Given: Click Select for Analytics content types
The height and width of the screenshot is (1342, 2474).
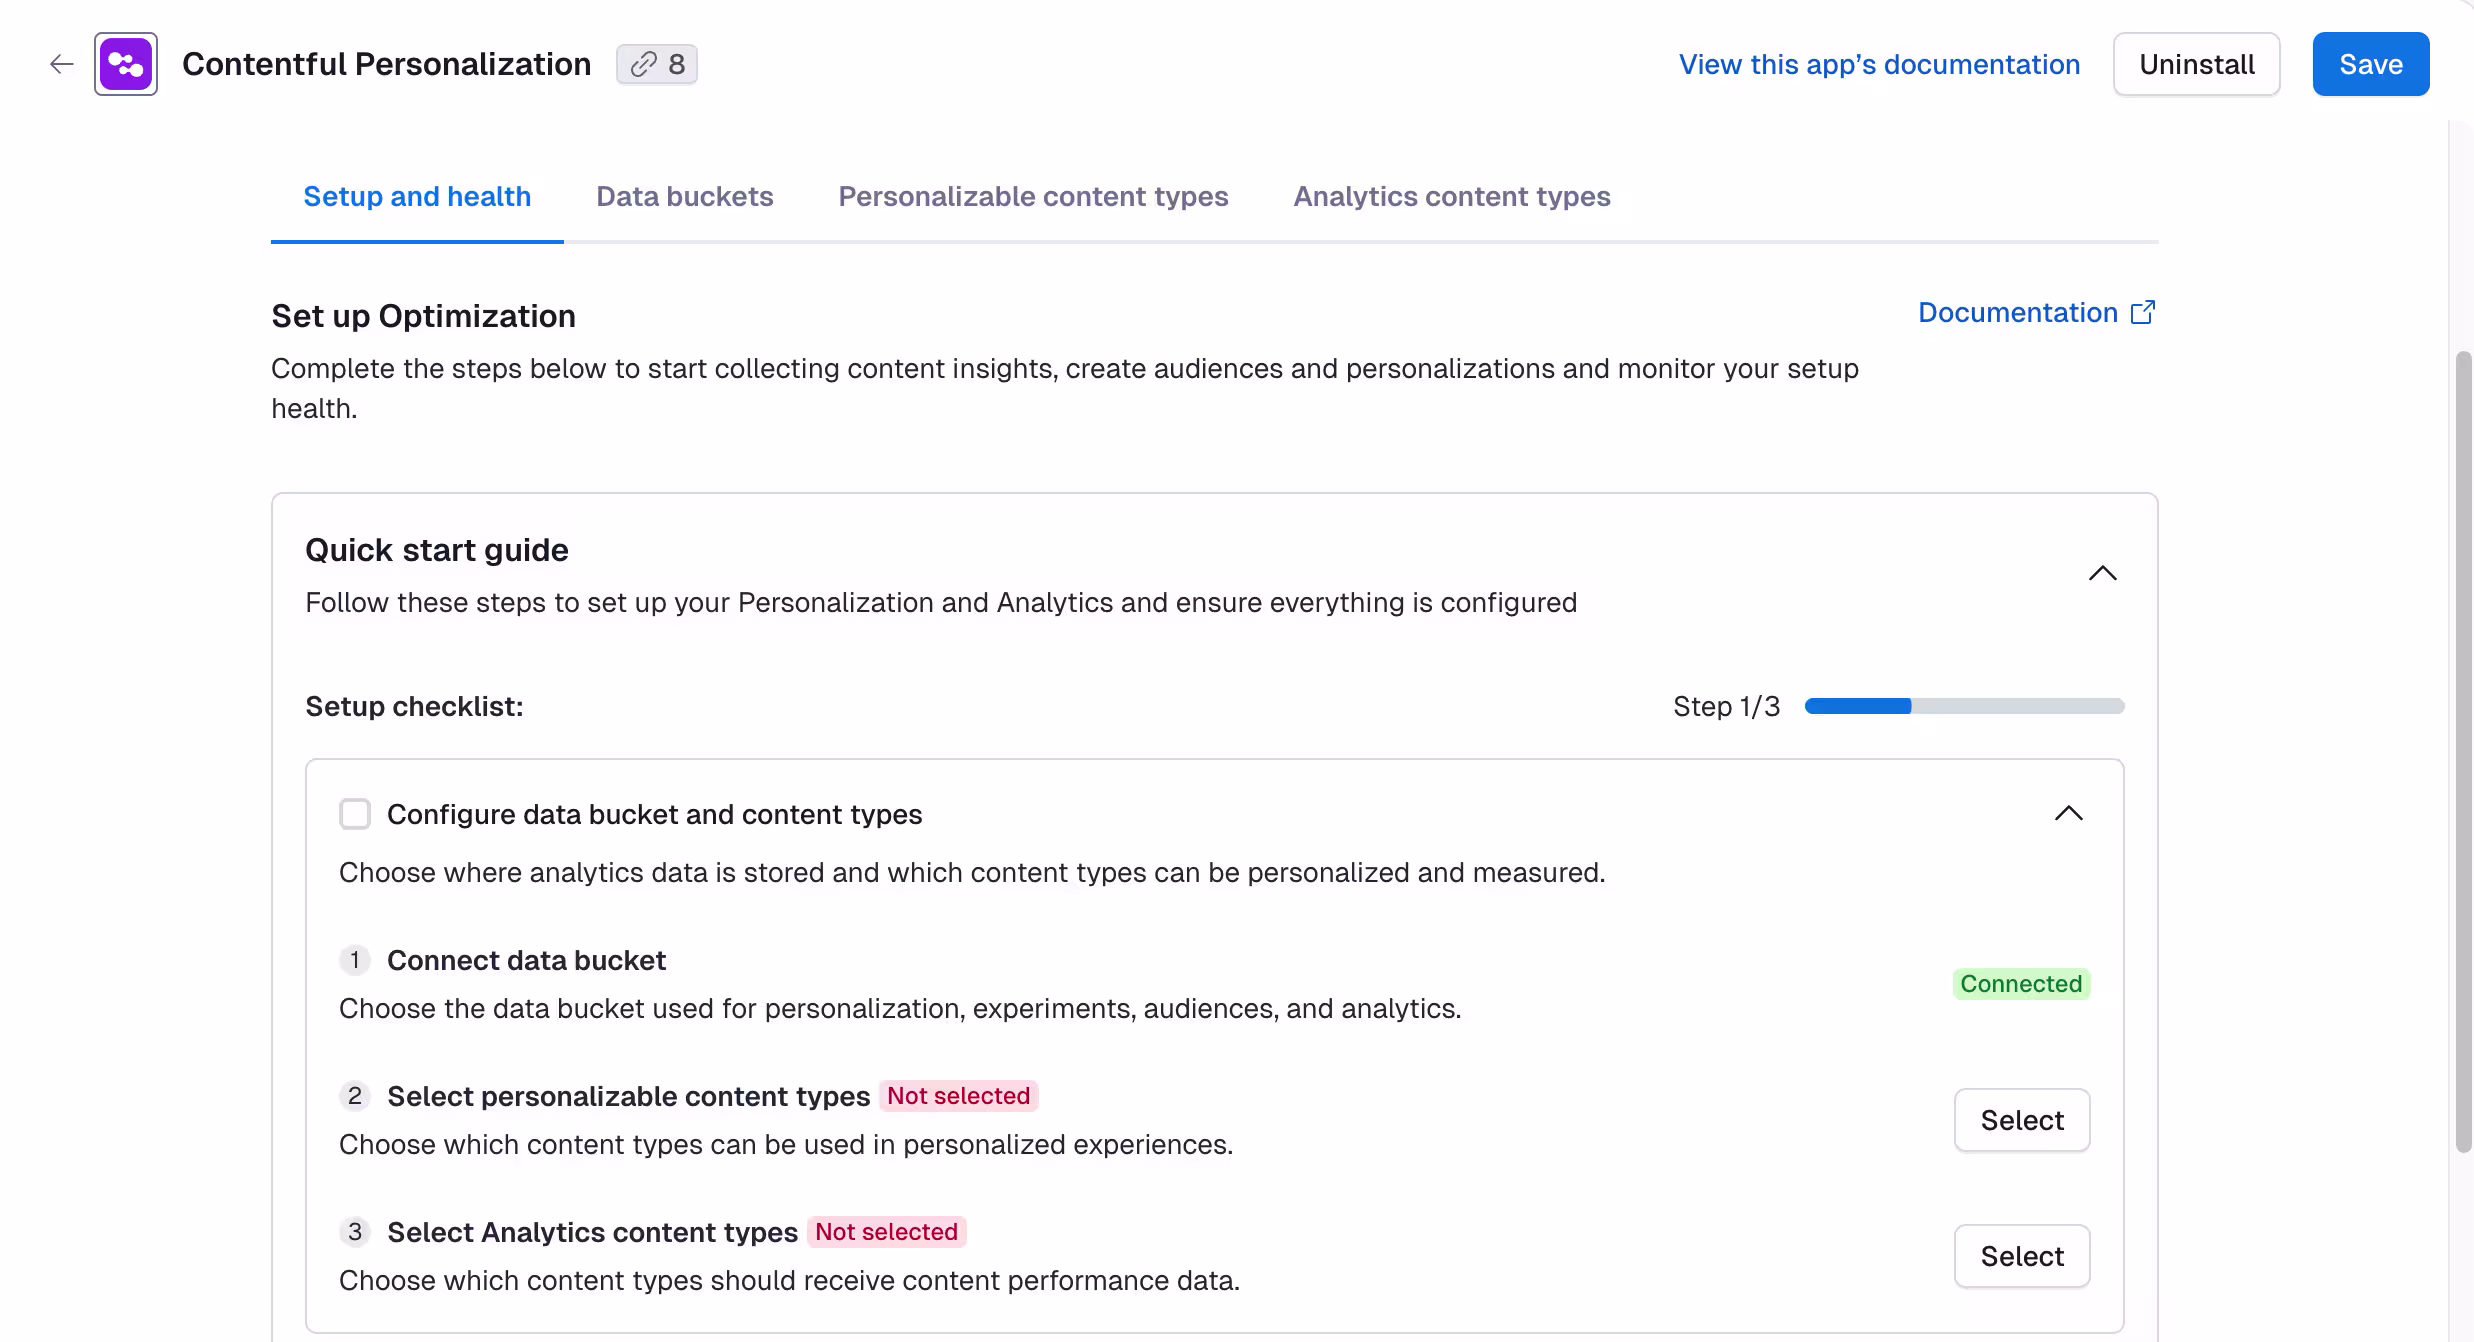Looking at the screenshot, I should coord(2022,1256).
